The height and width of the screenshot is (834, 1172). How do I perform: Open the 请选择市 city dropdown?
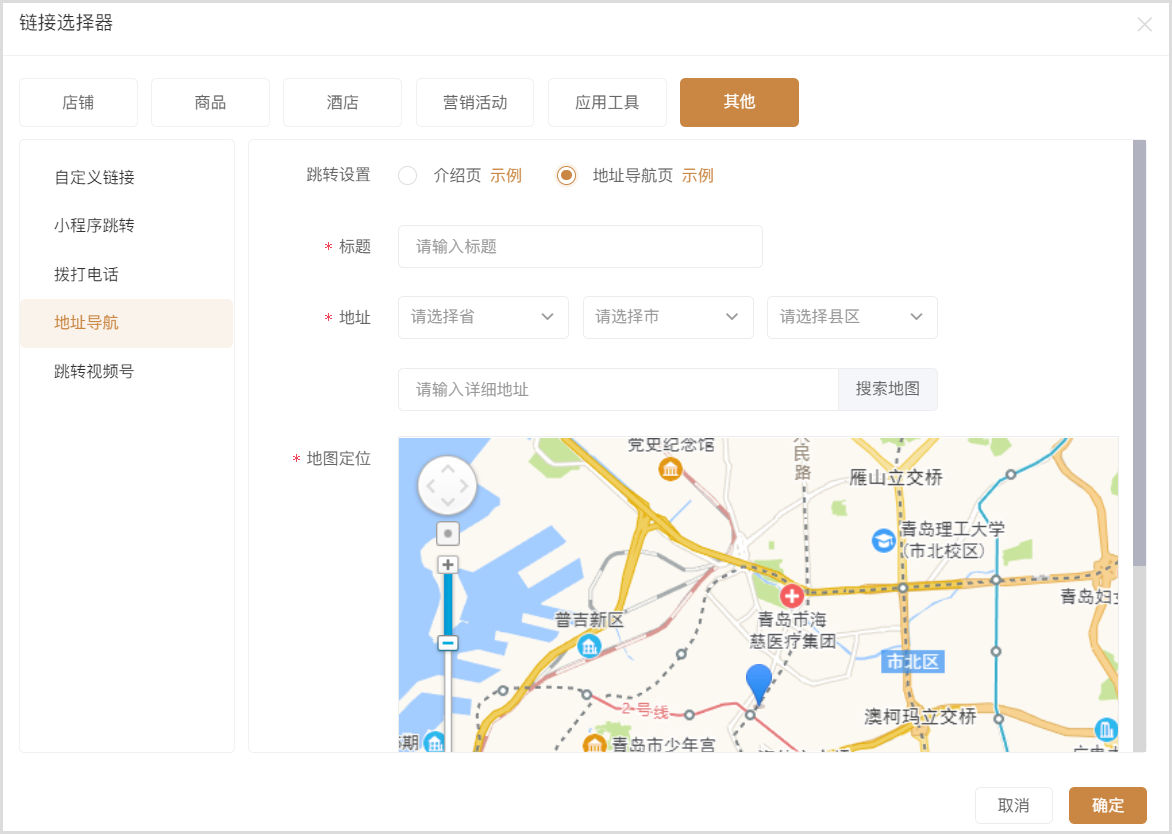(x=668, y=317)
